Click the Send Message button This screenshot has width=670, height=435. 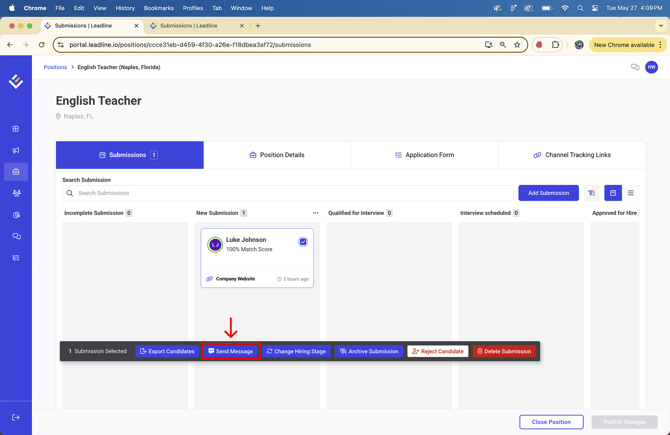(x=231, y=351)
